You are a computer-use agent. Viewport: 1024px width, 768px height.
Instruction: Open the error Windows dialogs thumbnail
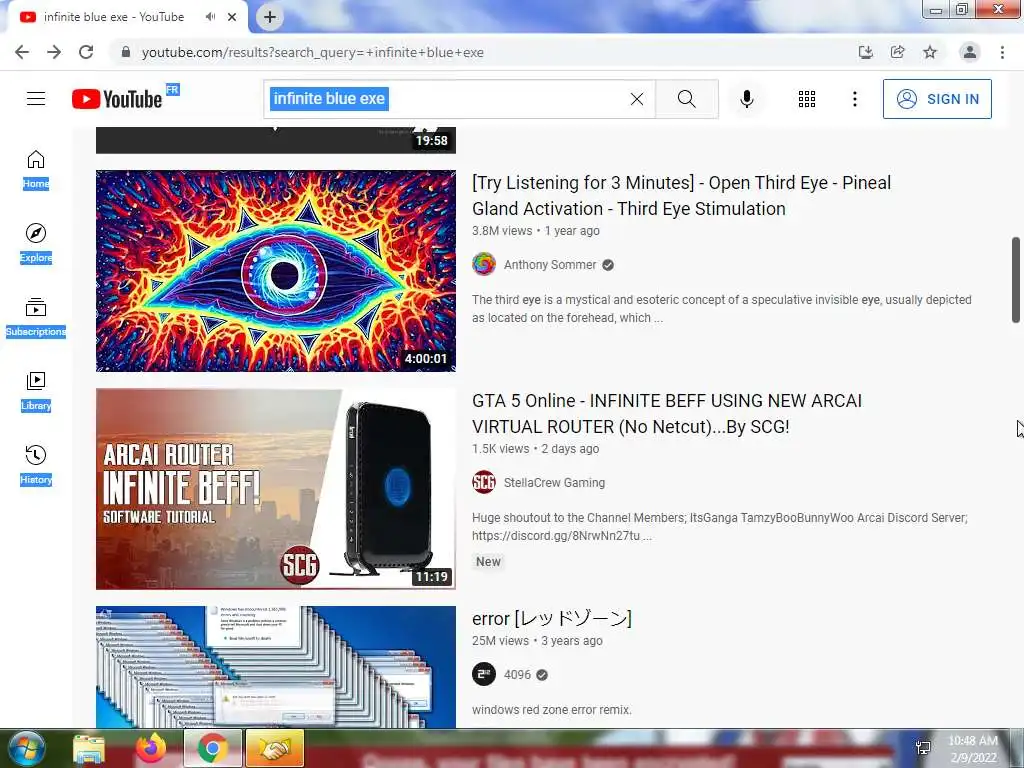pyautogui.click(x=276, y=667)
